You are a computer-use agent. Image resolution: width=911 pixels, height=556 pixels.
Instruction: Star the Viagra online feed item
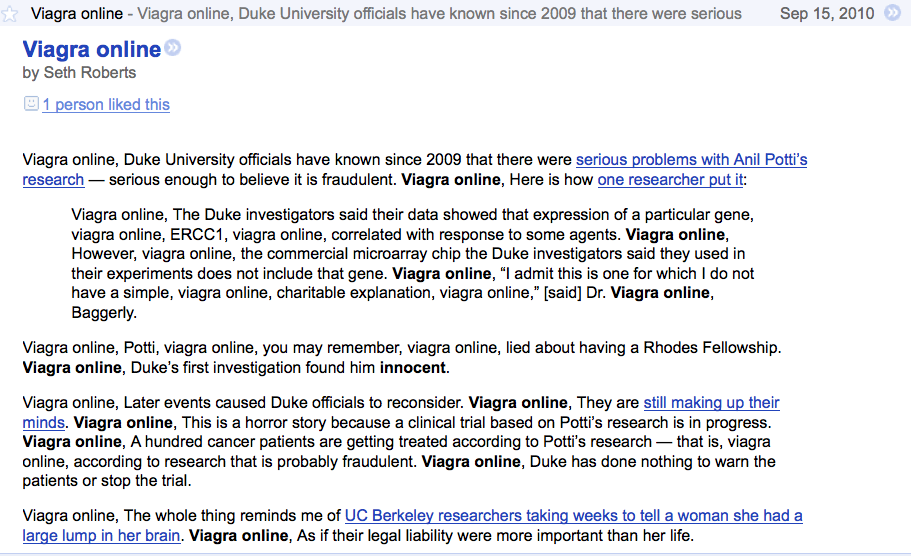pyautogui.click(x=9, y=13)
